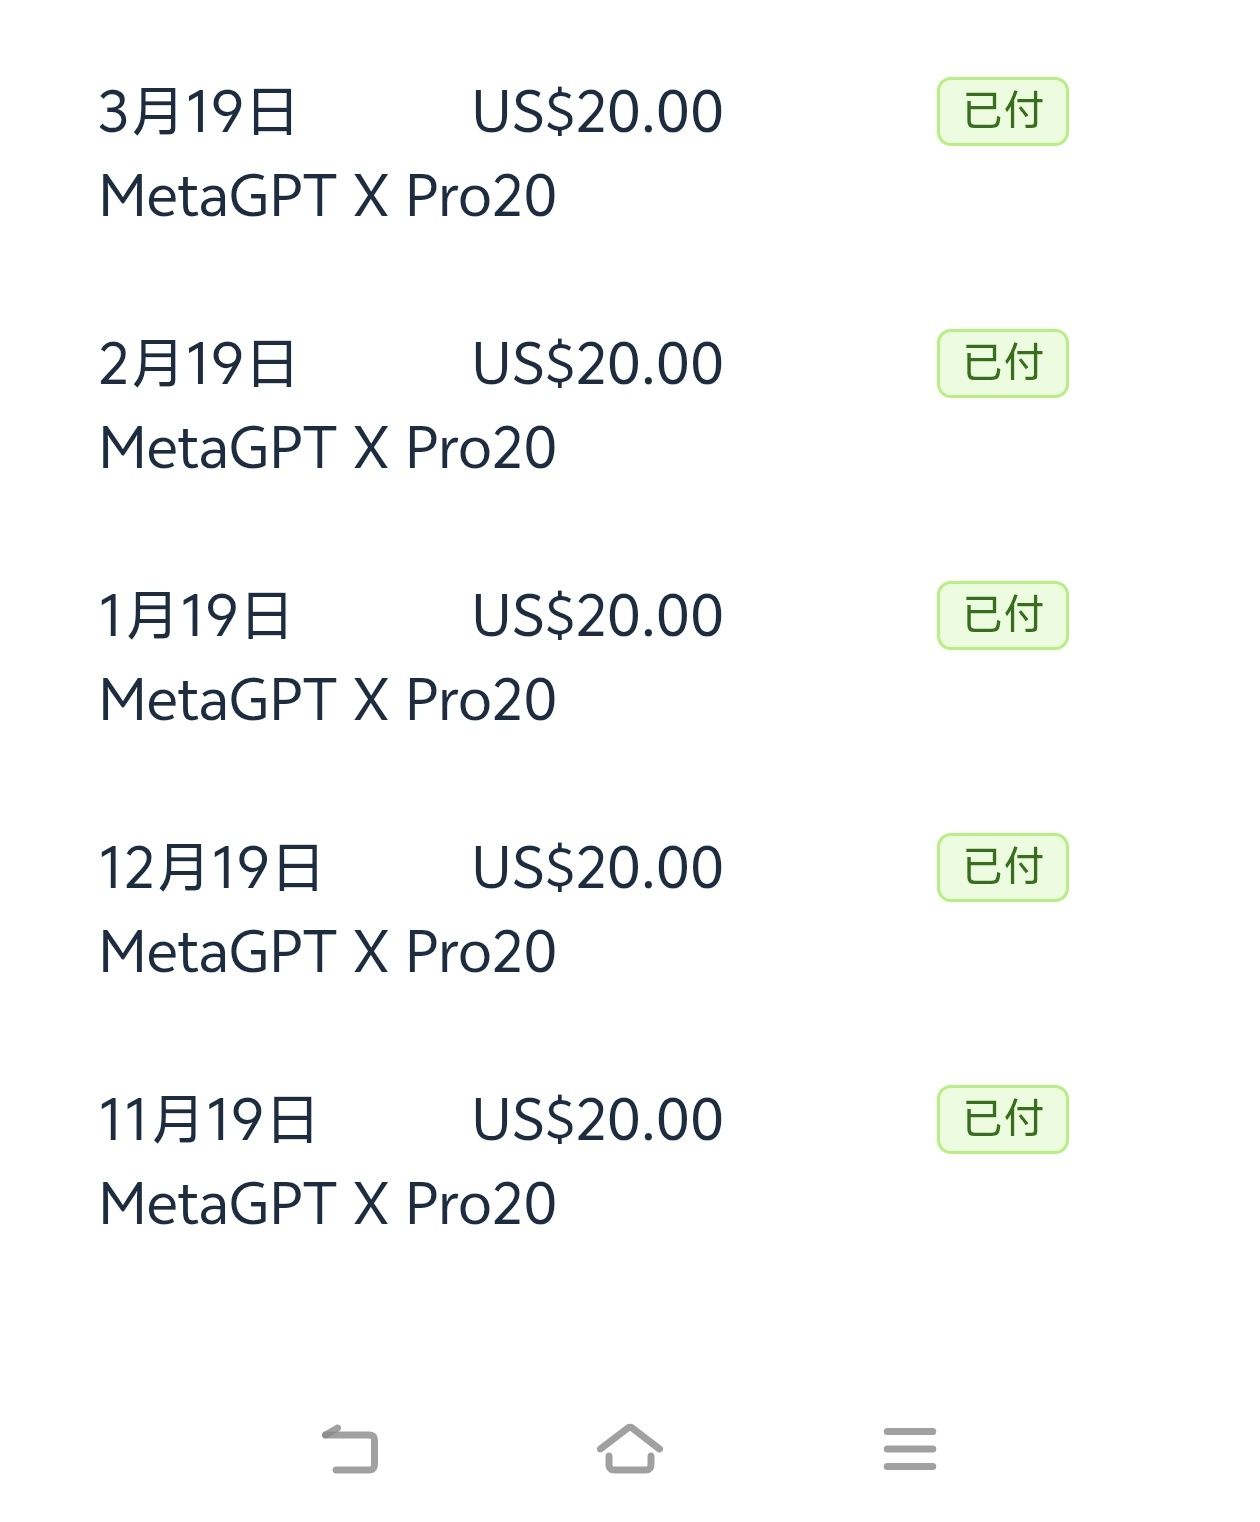Click the US$20.00 amount for February 19

[x=597, y=363]
